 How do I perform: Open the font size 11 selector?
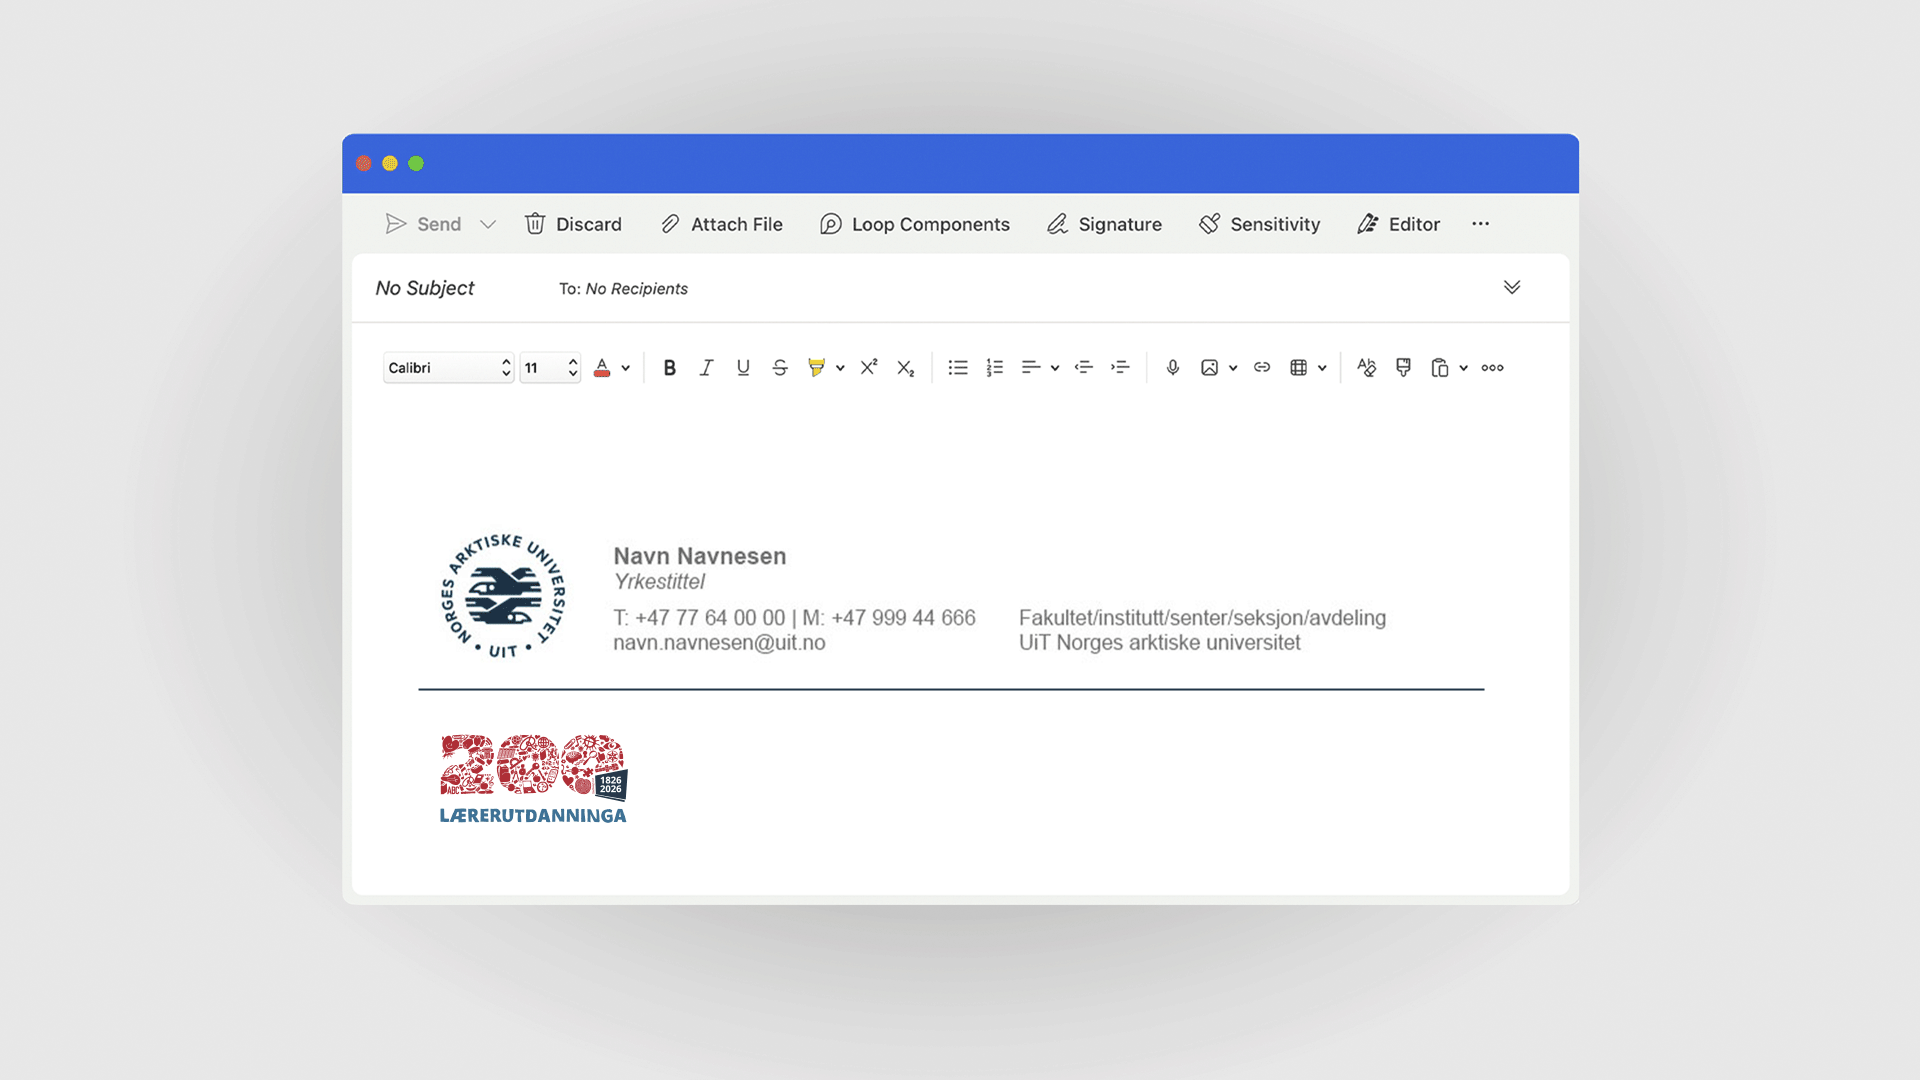(550, 368)
